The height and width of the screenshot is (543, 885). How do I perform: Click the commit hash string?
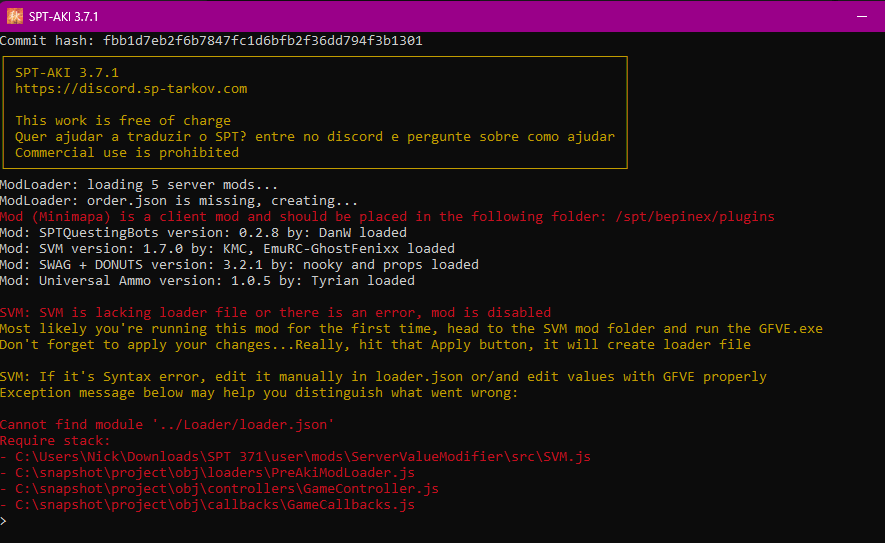coord(262,41)
